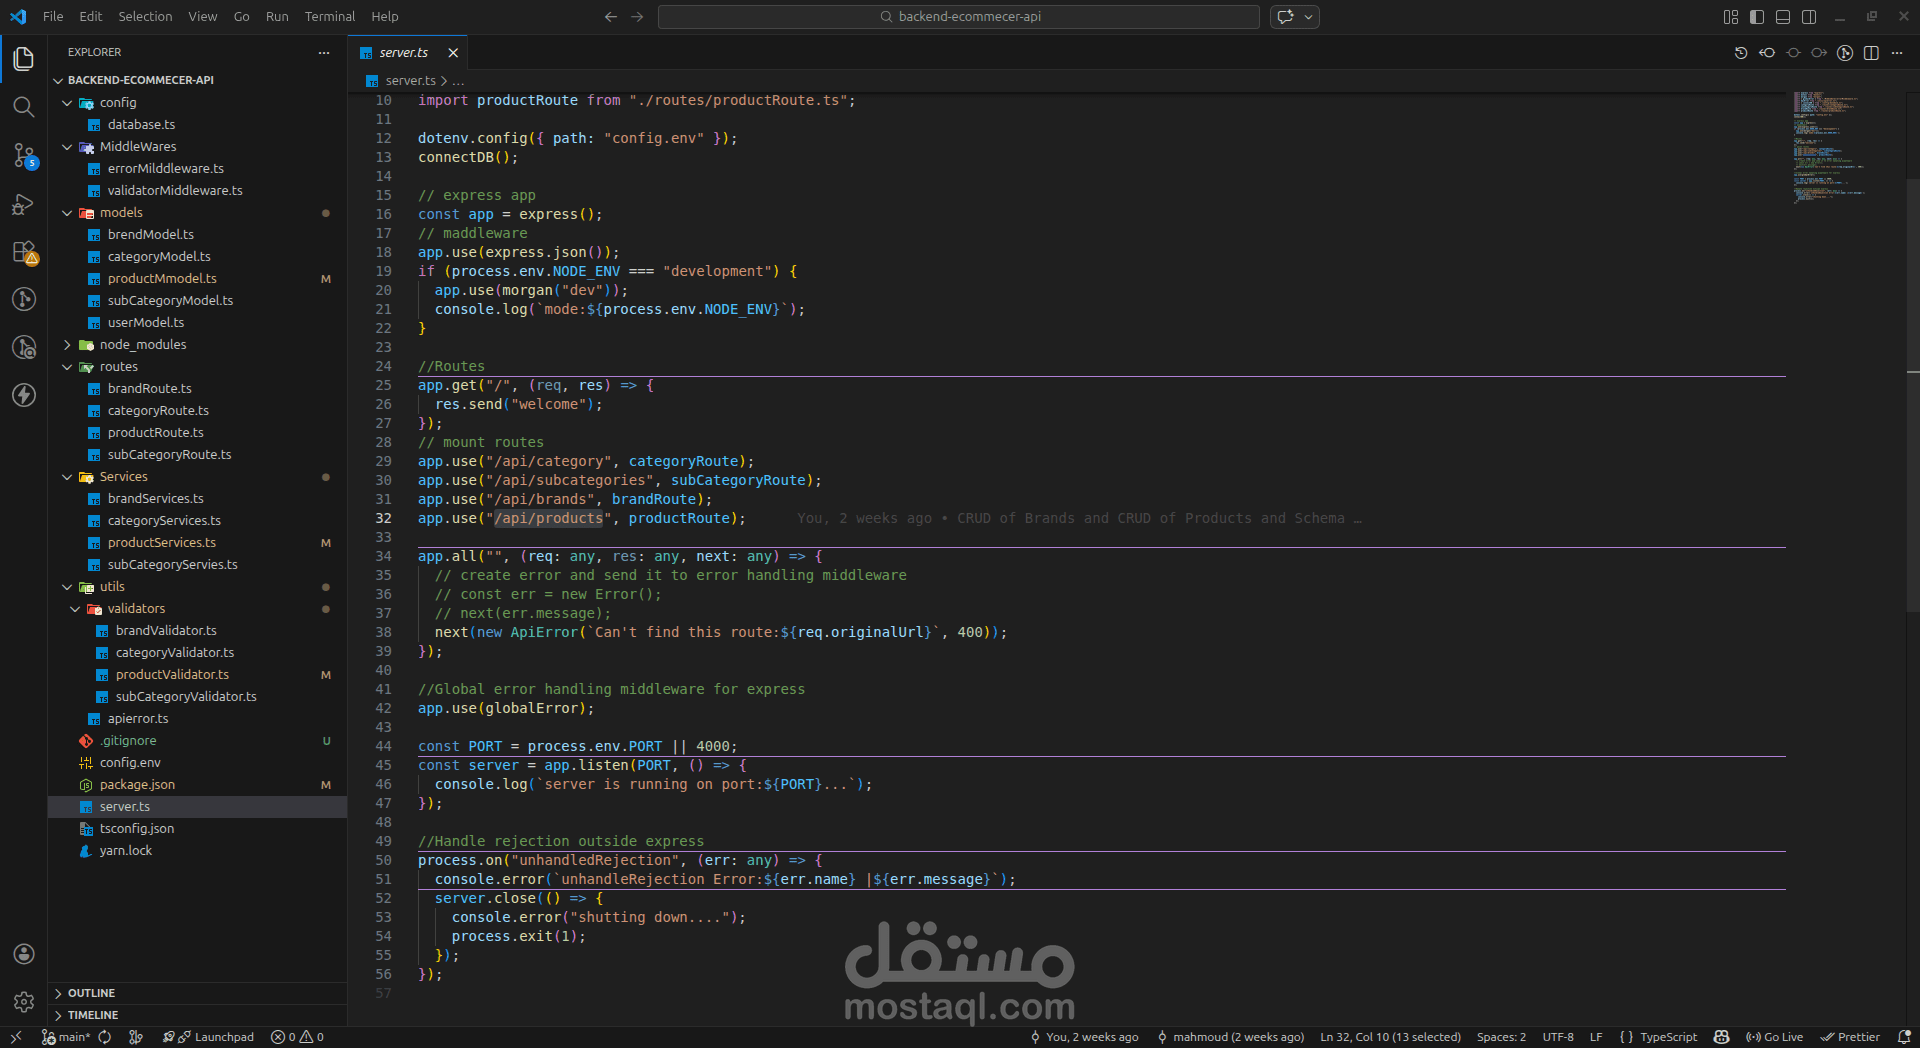Collapse the config folder

coord(198,103)
